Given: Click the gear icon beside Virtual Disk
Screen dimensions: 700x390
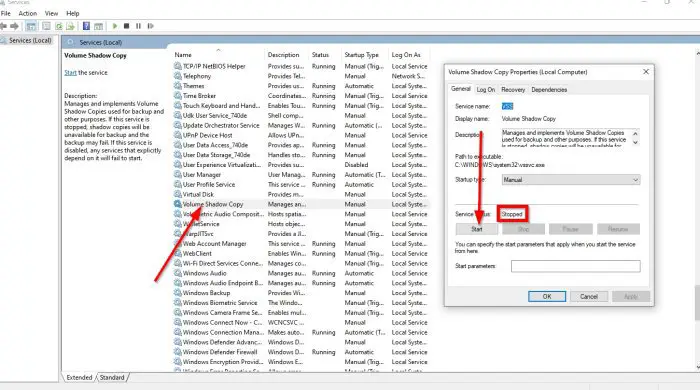Looking at the screenshot, I should [x=178, y=194].
